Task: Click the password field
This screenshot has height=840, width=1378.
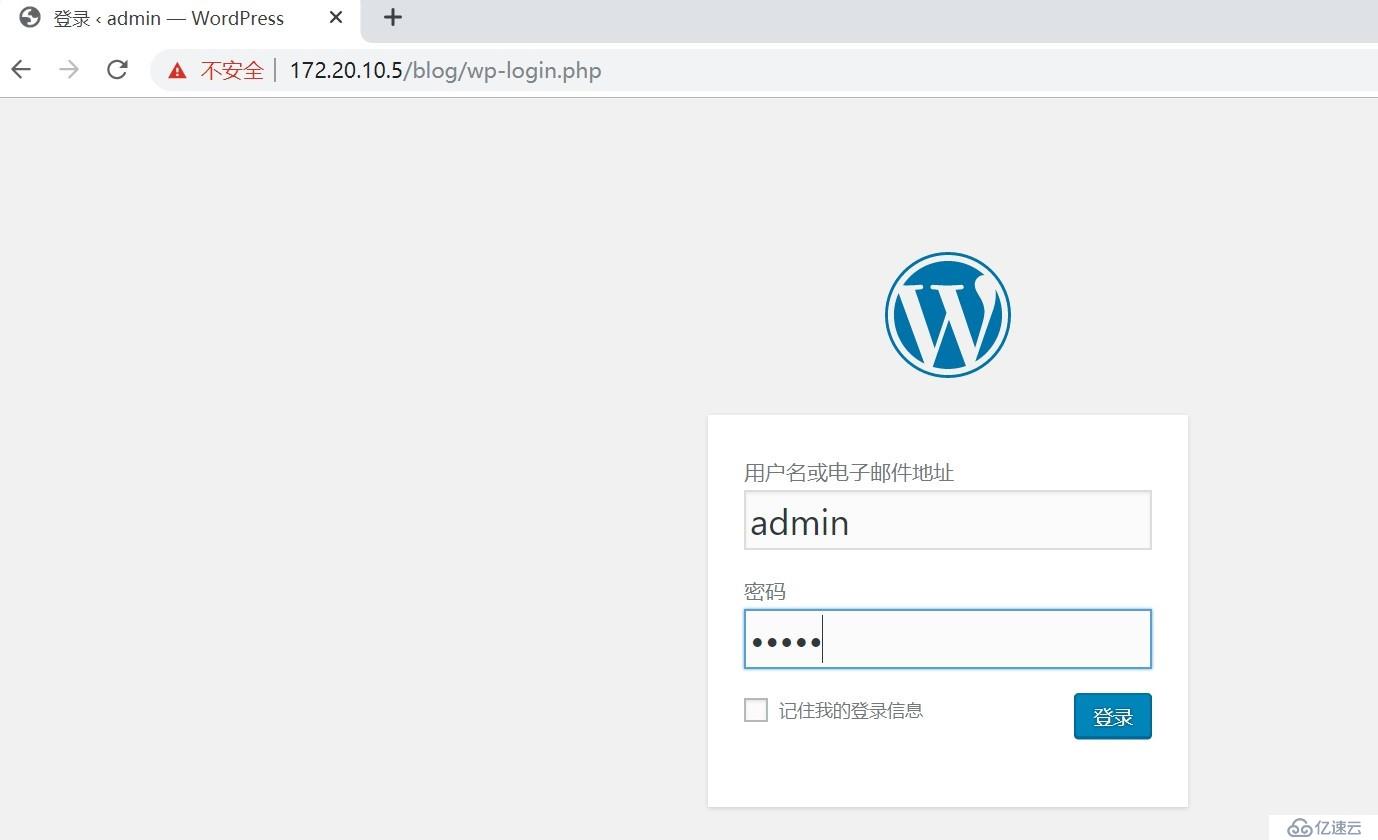Action: click(x=947, y=639)
